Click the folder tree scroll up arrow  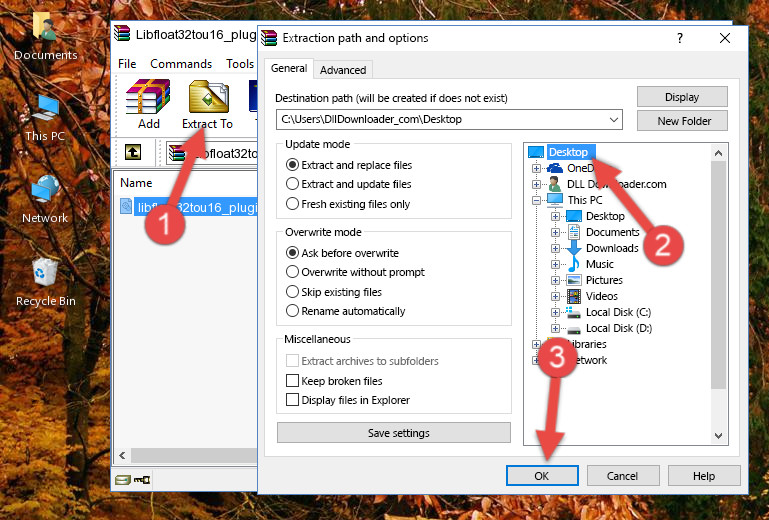point(718,153)
